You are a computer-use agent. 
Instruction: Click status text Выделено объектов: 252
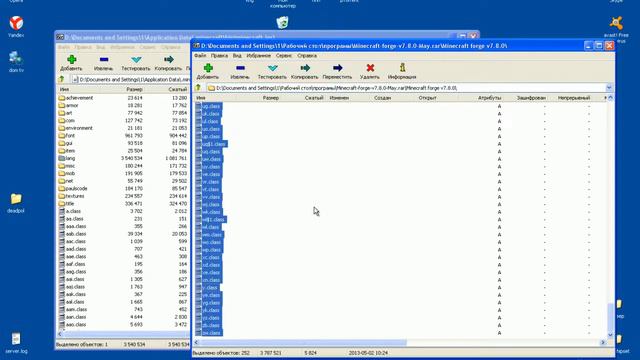[221, 353]
